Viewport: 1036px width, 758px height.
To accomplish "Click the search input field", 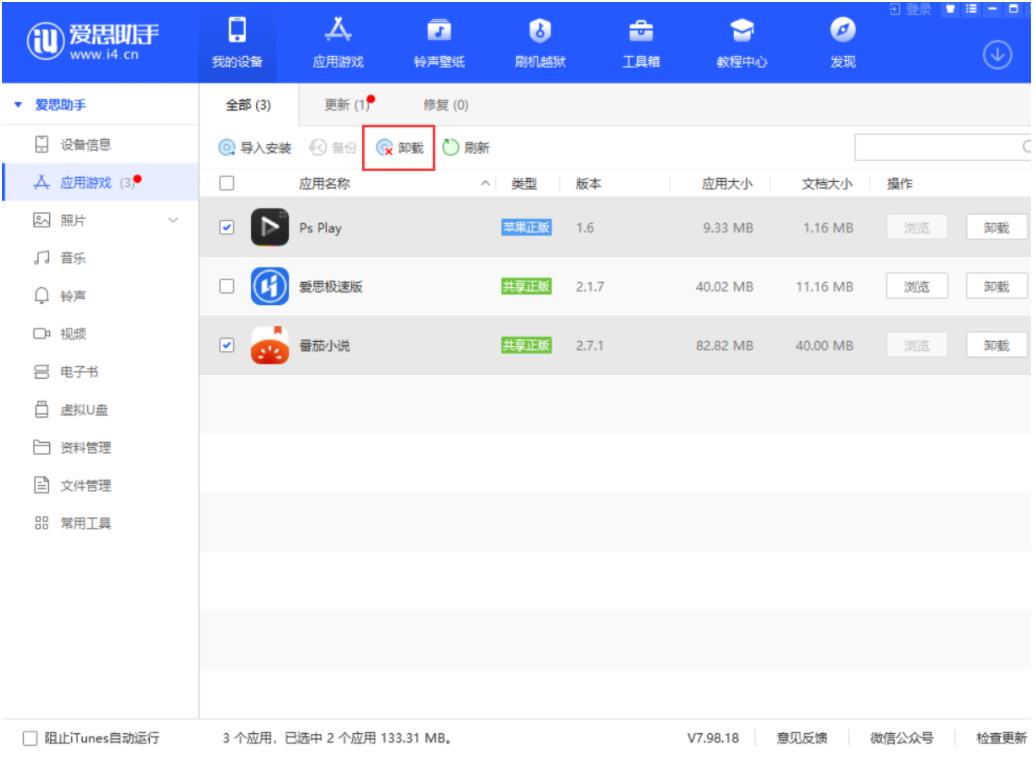I will coord(940,148).
